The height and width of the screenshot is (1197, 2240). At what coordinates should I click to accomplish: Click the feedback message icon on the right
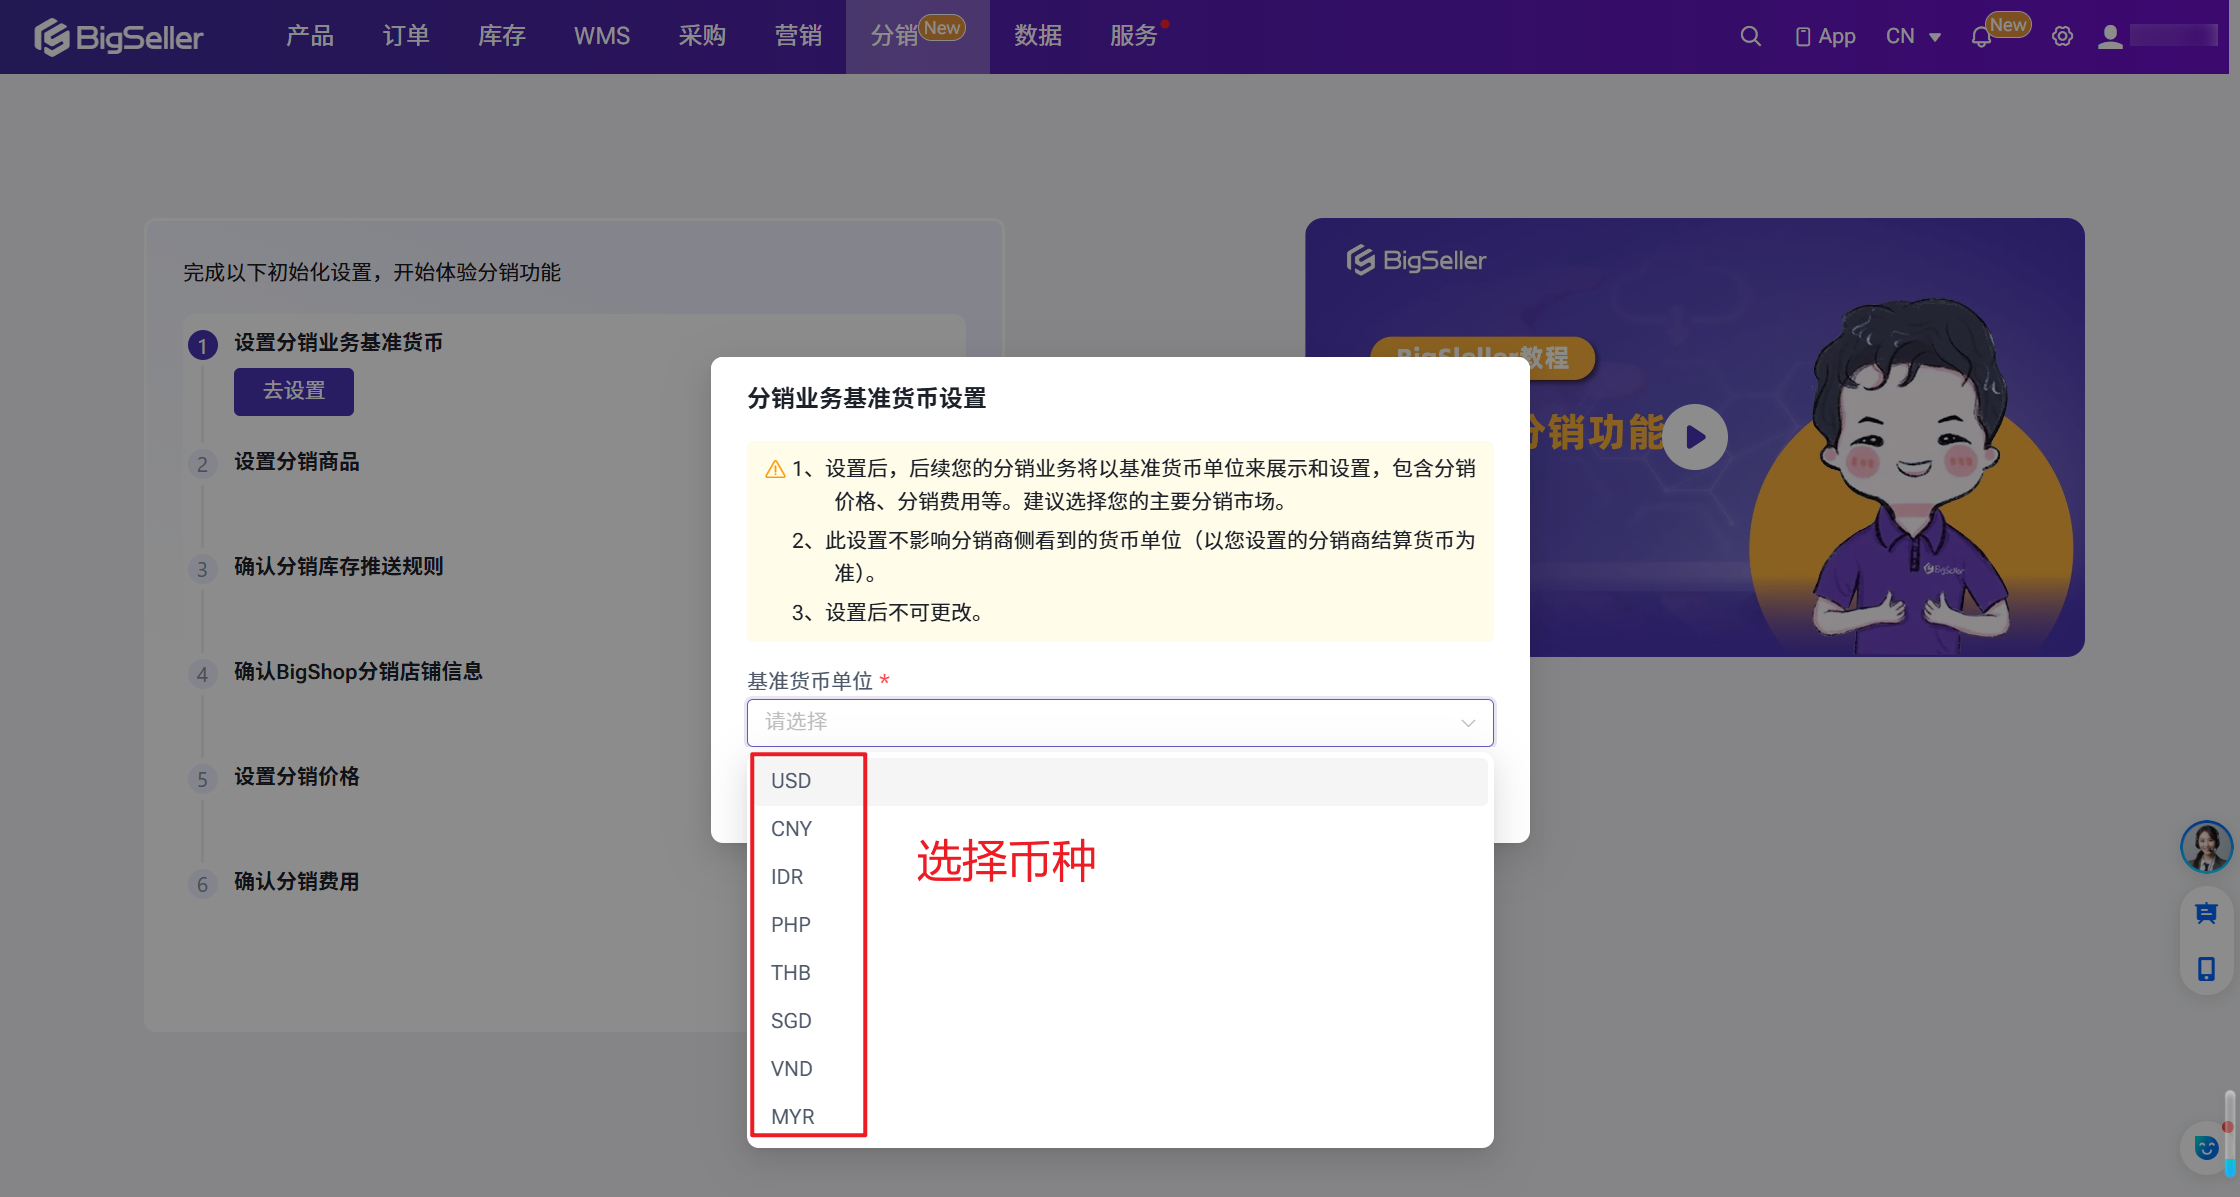coord(2206,913)
